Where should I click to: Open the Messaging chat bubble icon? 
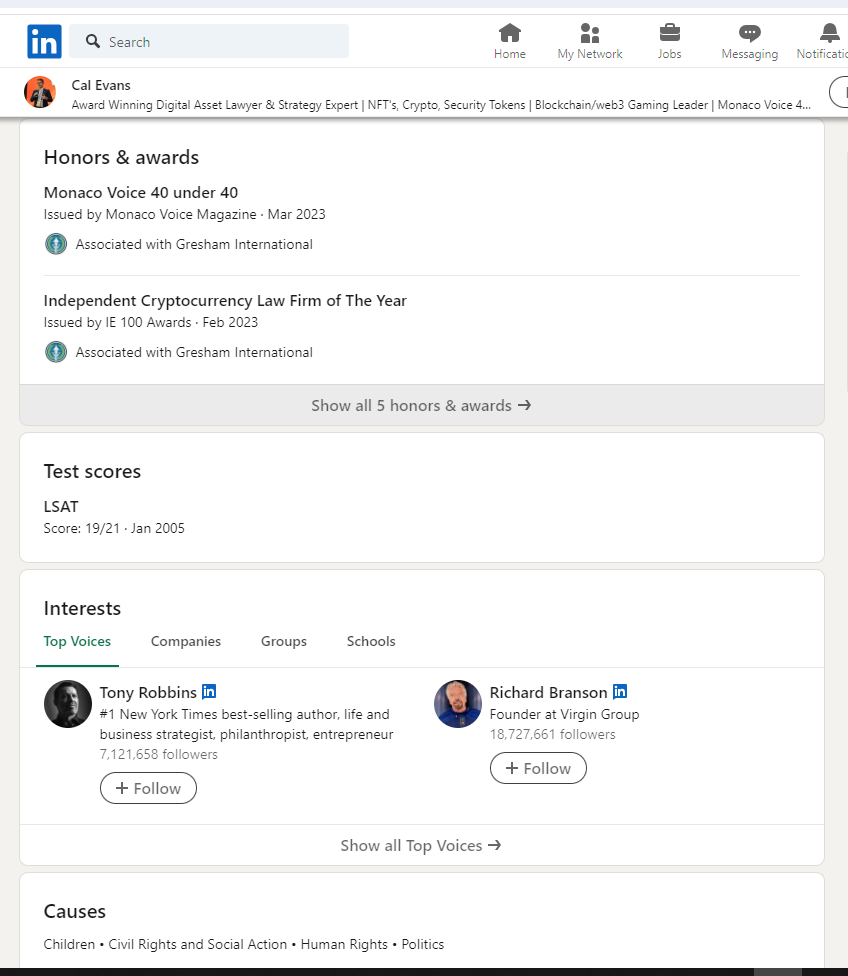point(750,33)
